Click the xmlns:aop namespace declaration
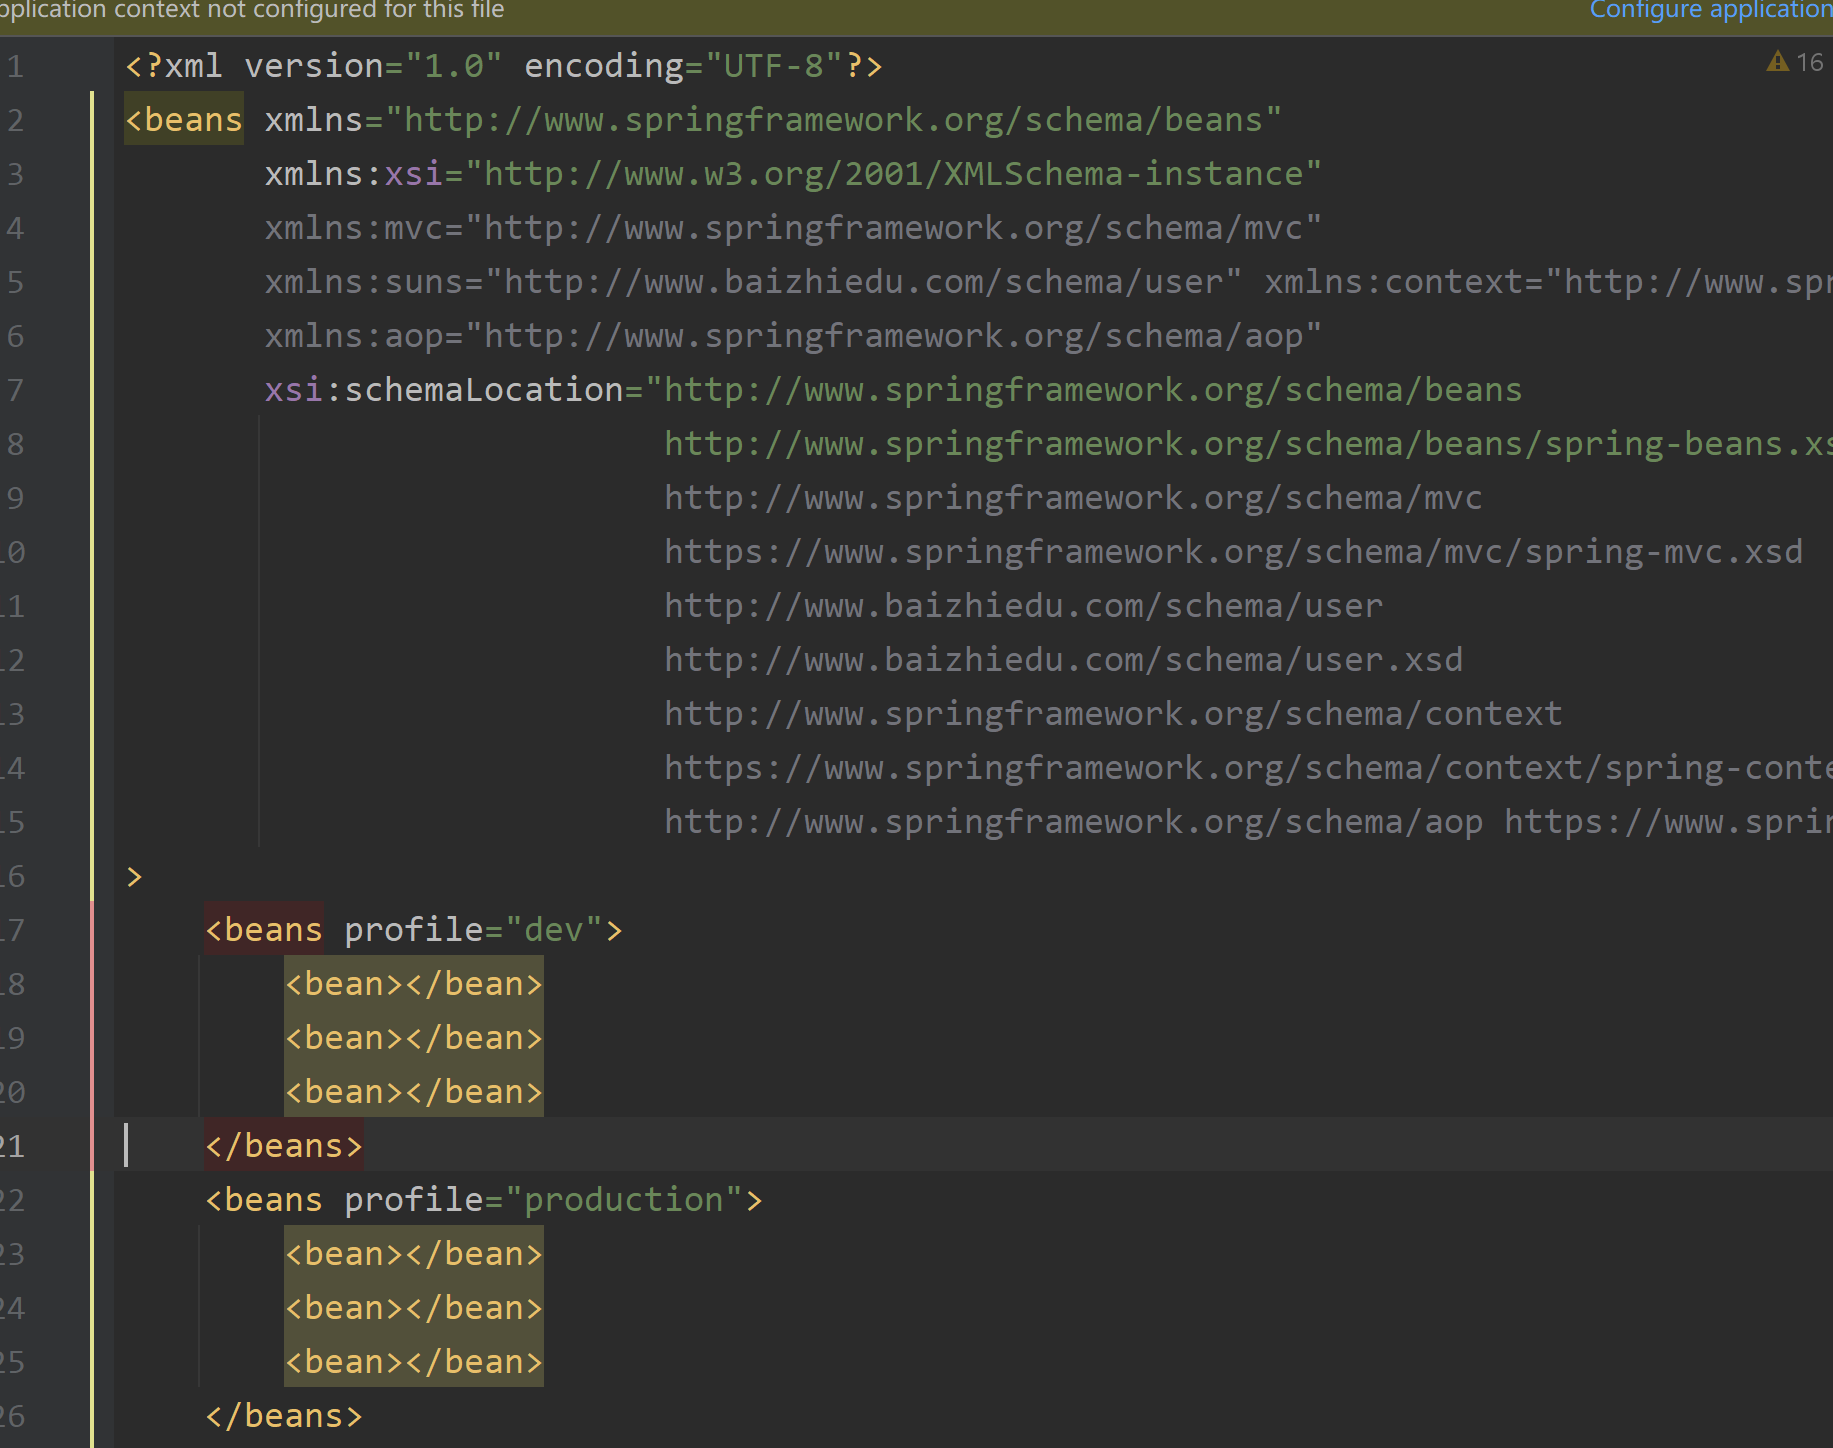Screen dimensions: 1833x1448 (x=793, y=336)
